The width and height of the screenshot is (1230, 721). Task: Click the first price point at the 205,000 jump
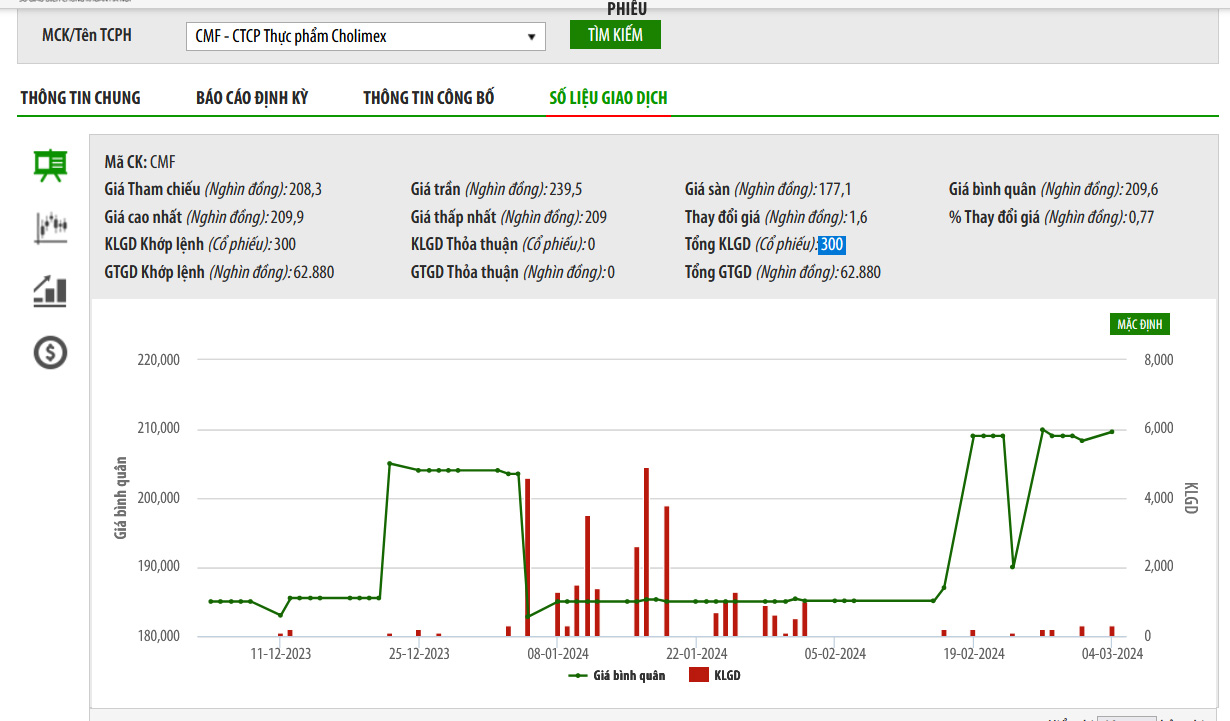click(x=389, y=463)
